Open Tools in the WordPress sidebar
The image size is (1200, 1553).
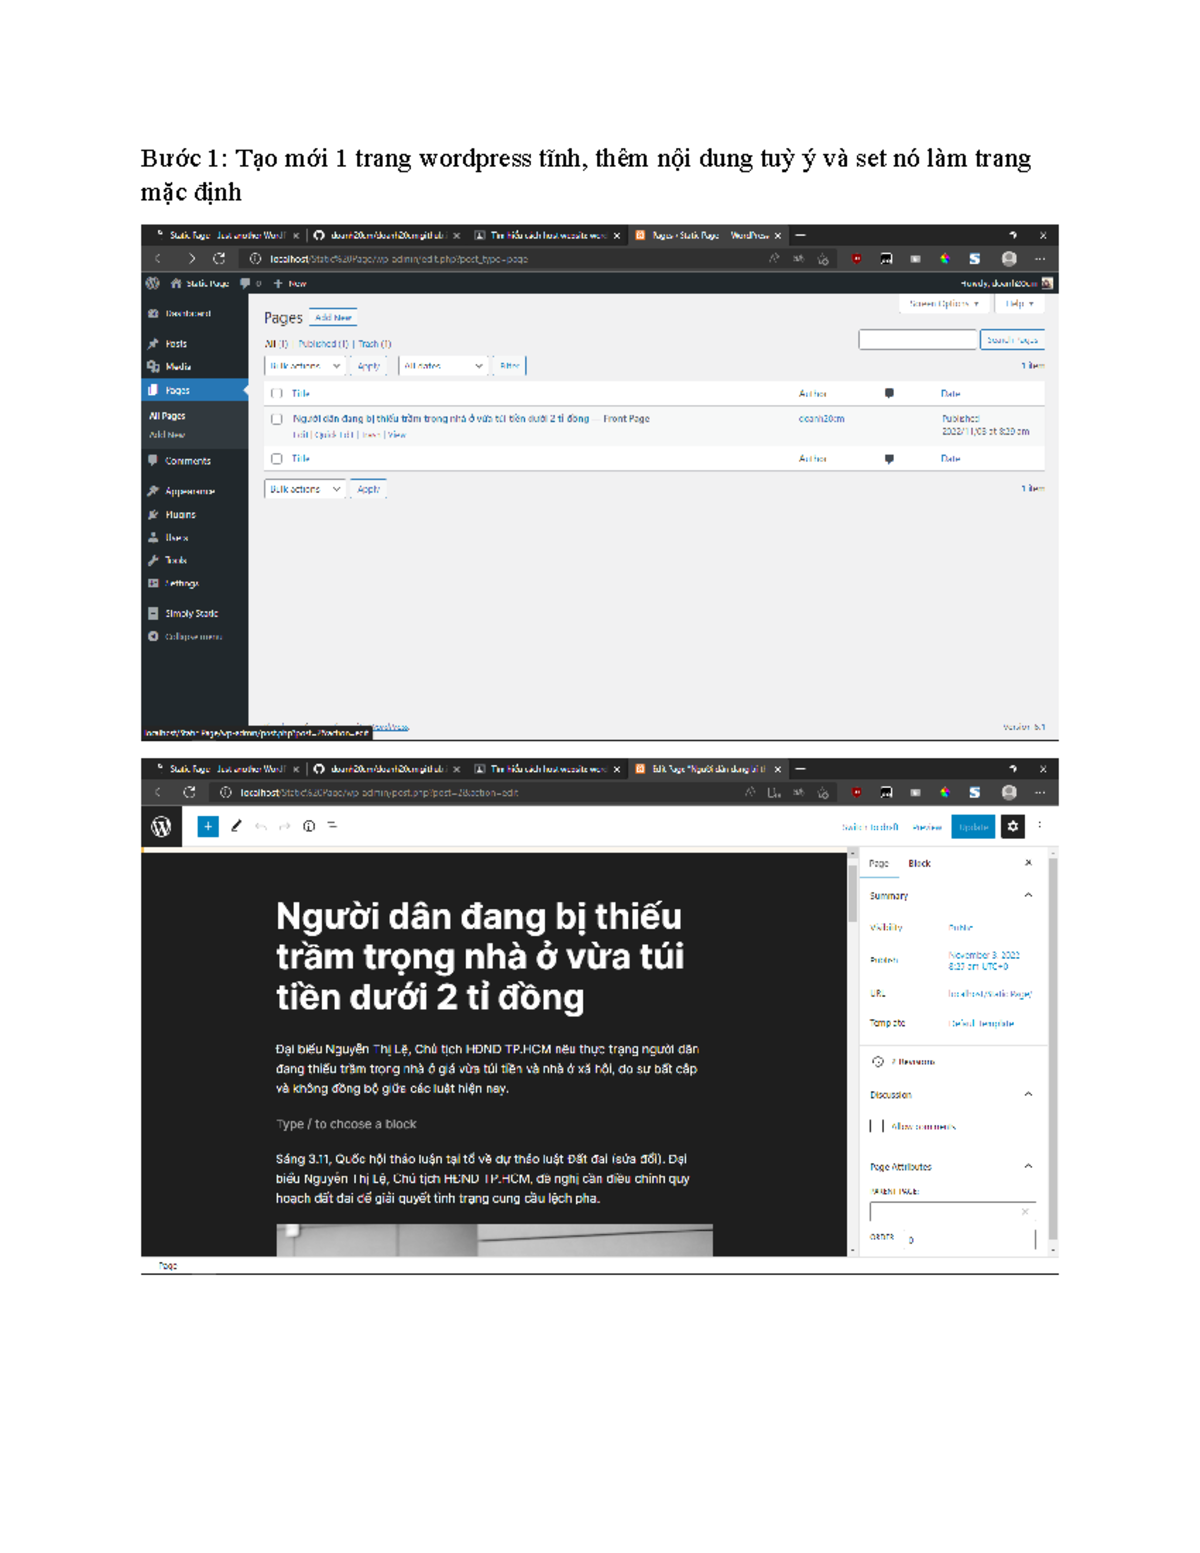(176, 561)
